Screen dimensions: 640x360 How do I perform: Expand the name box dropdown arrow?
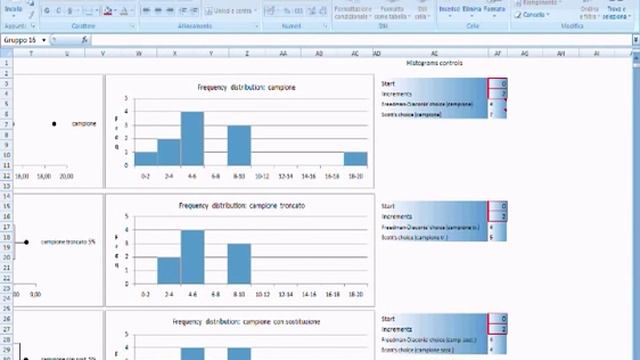tap(44, 40)
